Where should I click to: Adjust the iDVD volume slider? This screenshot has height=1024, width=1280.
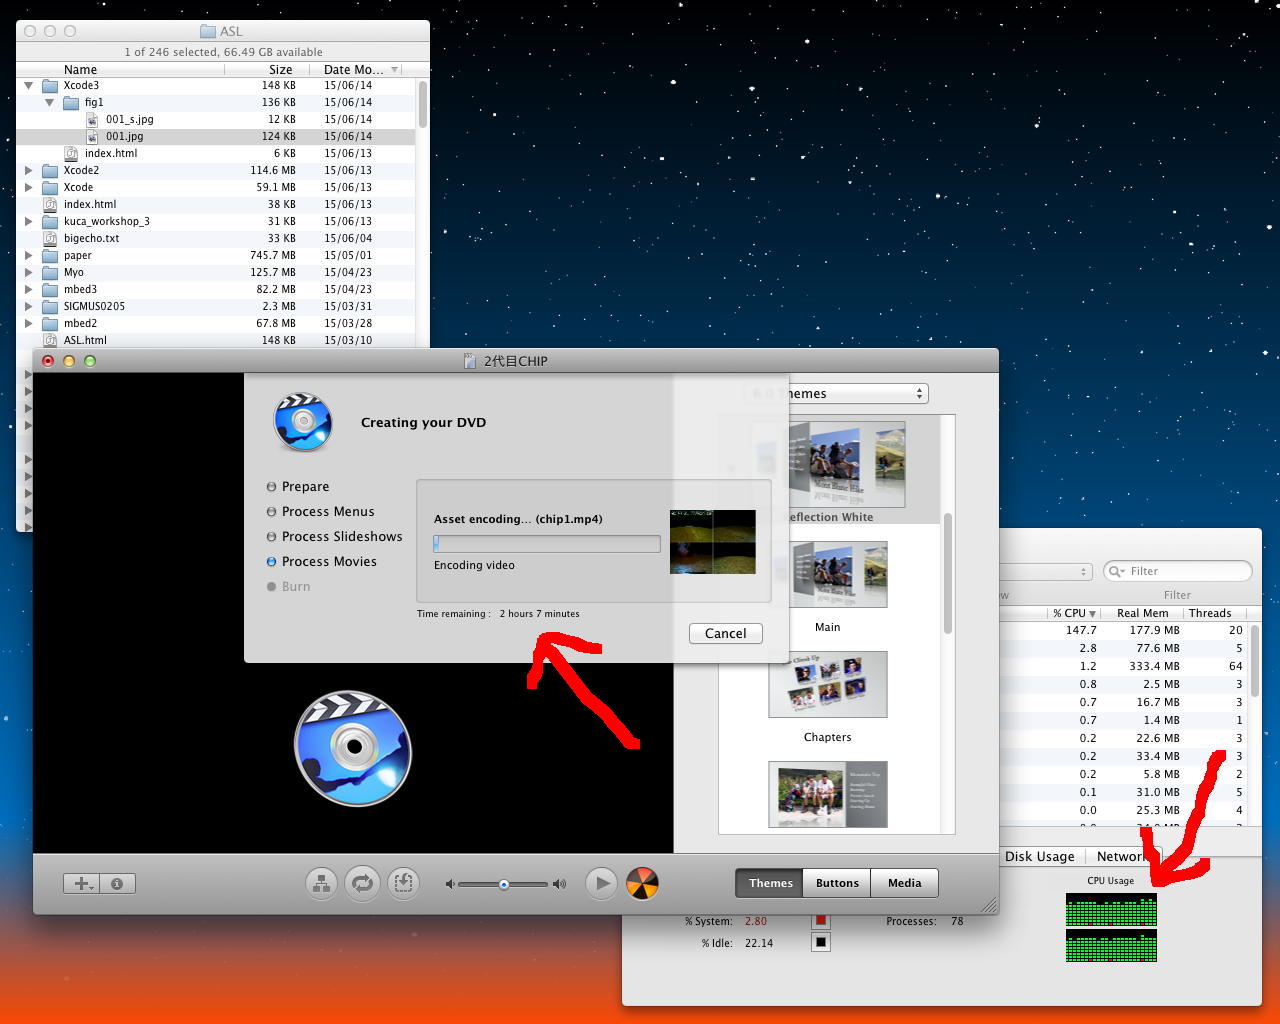click(x=504, y=884)
